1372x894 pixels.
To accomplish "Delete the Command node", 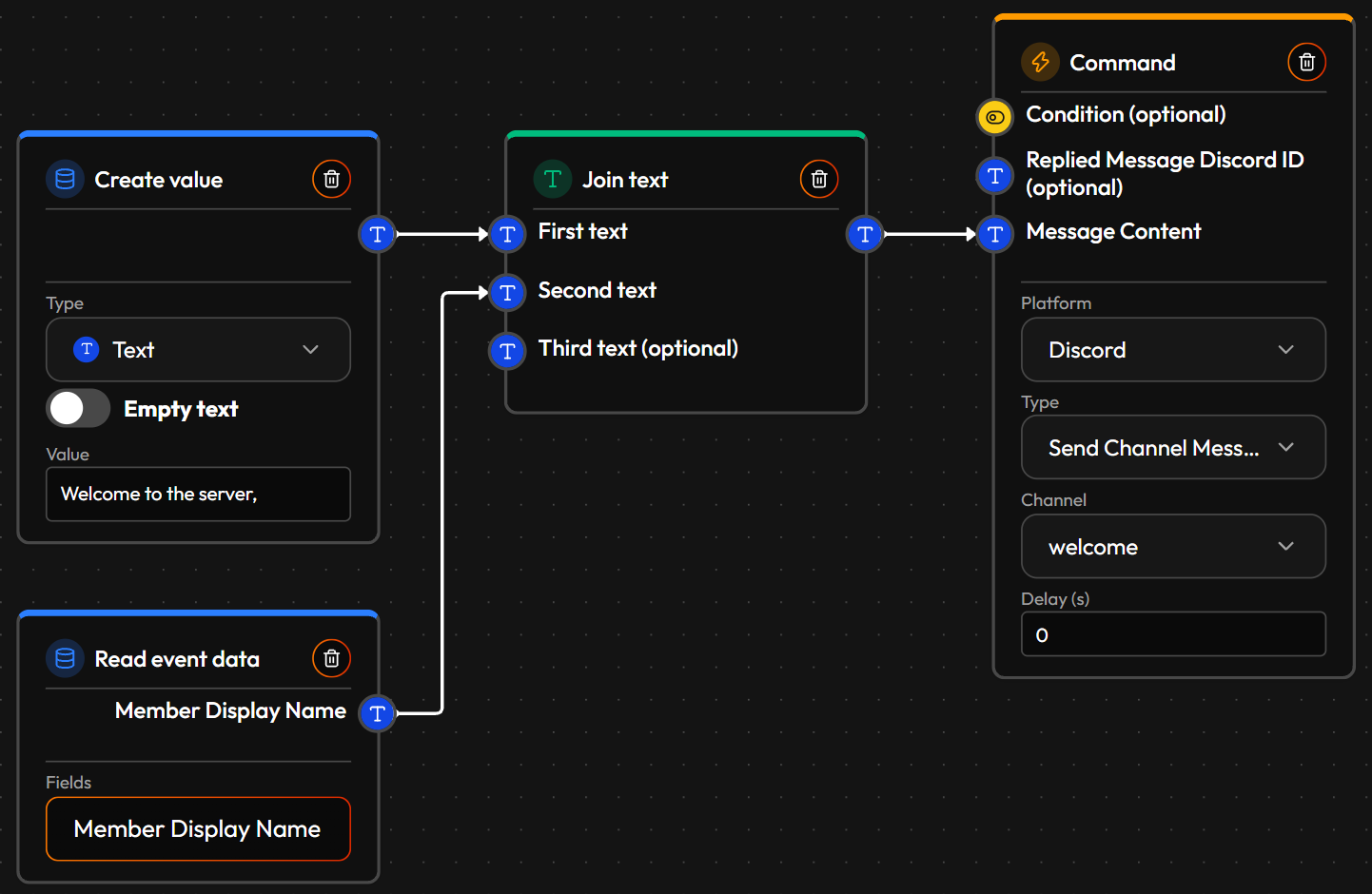I will (1306, 62).
